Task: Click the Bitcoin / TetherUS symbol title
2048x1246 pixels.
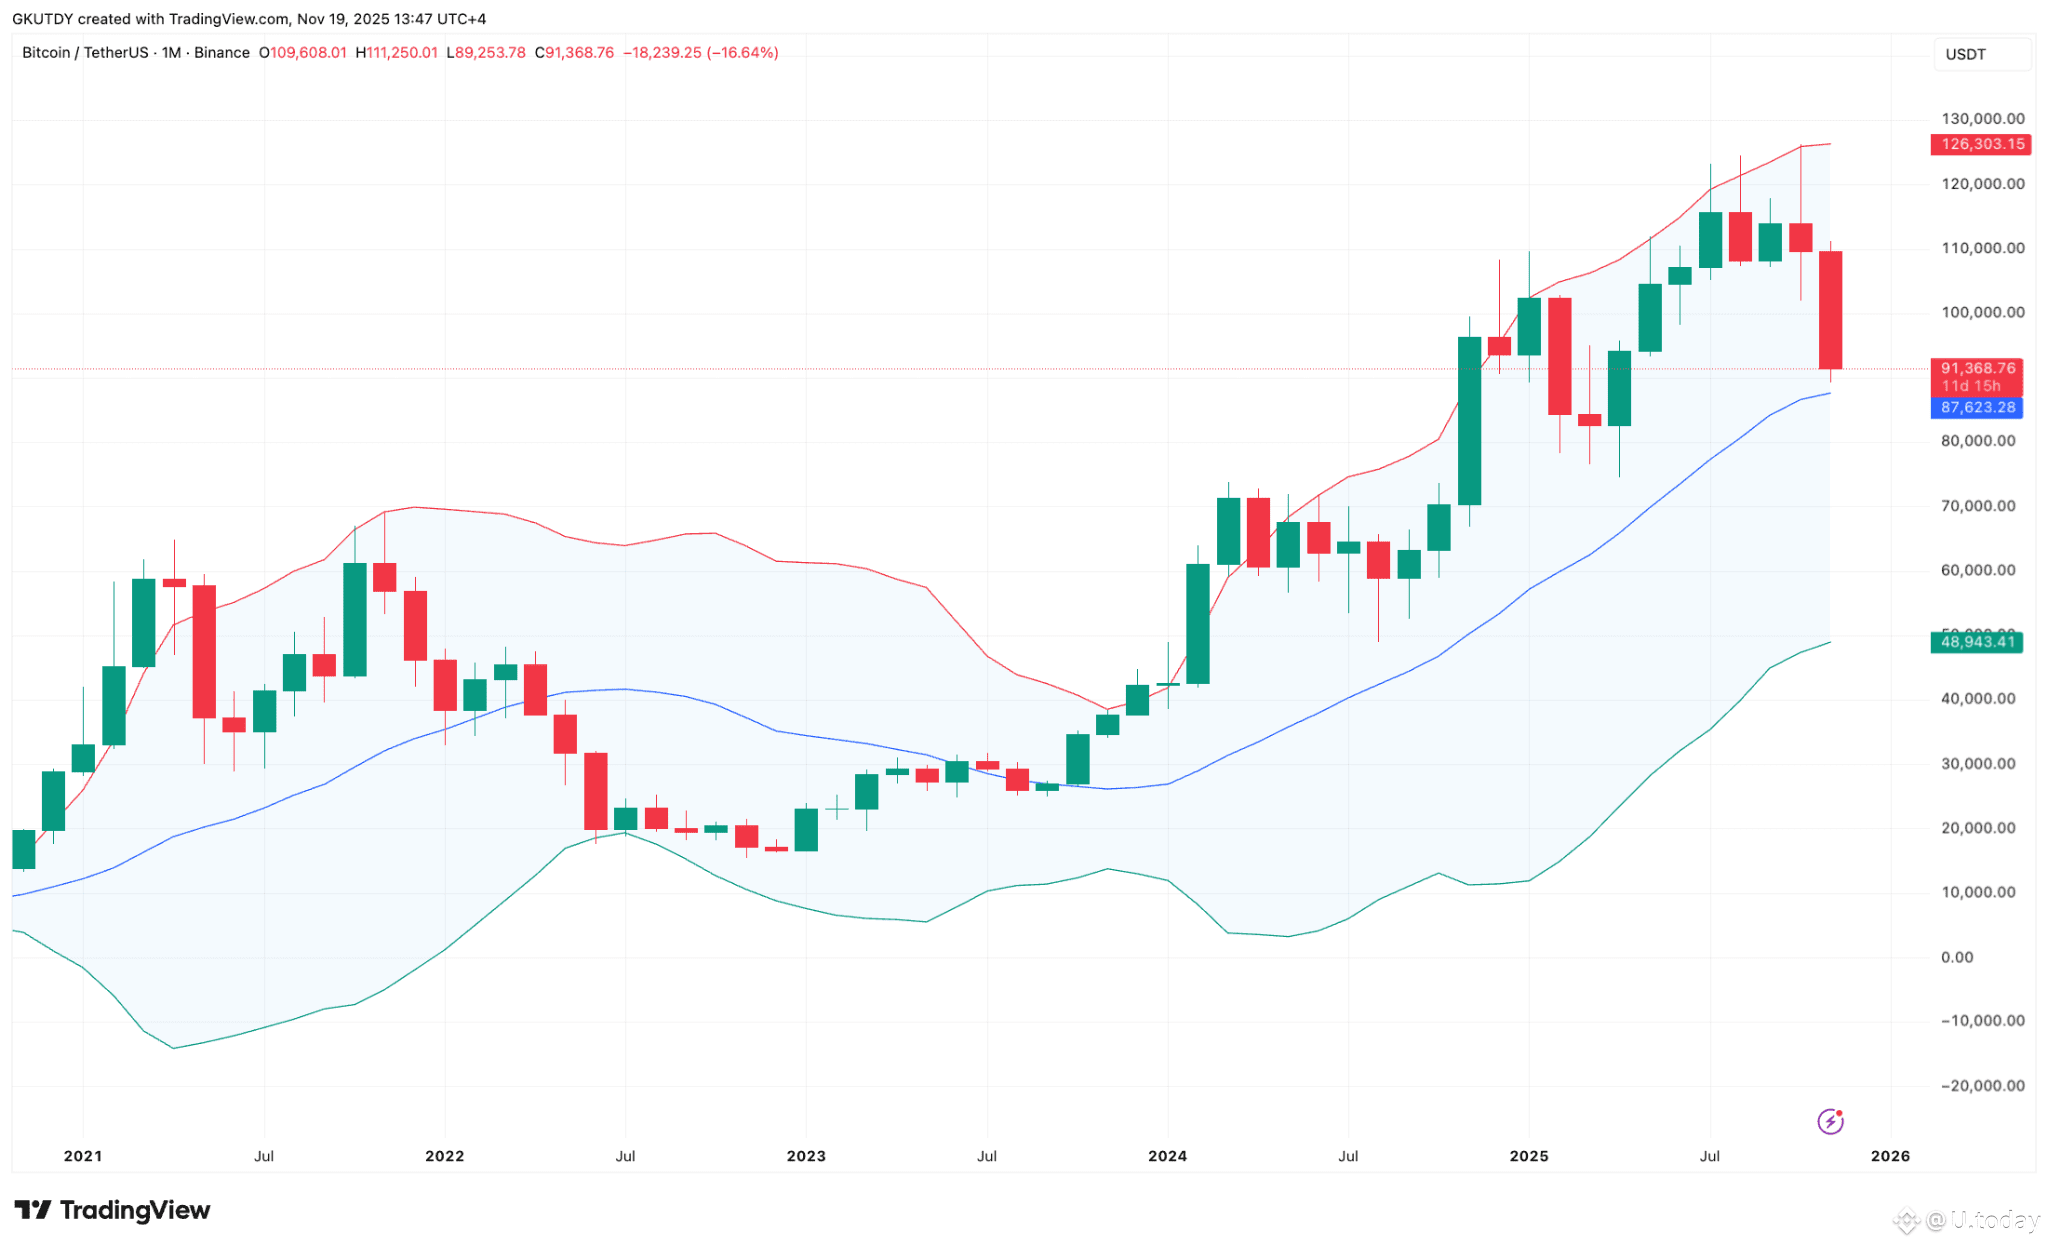Action: click(85, 53)
